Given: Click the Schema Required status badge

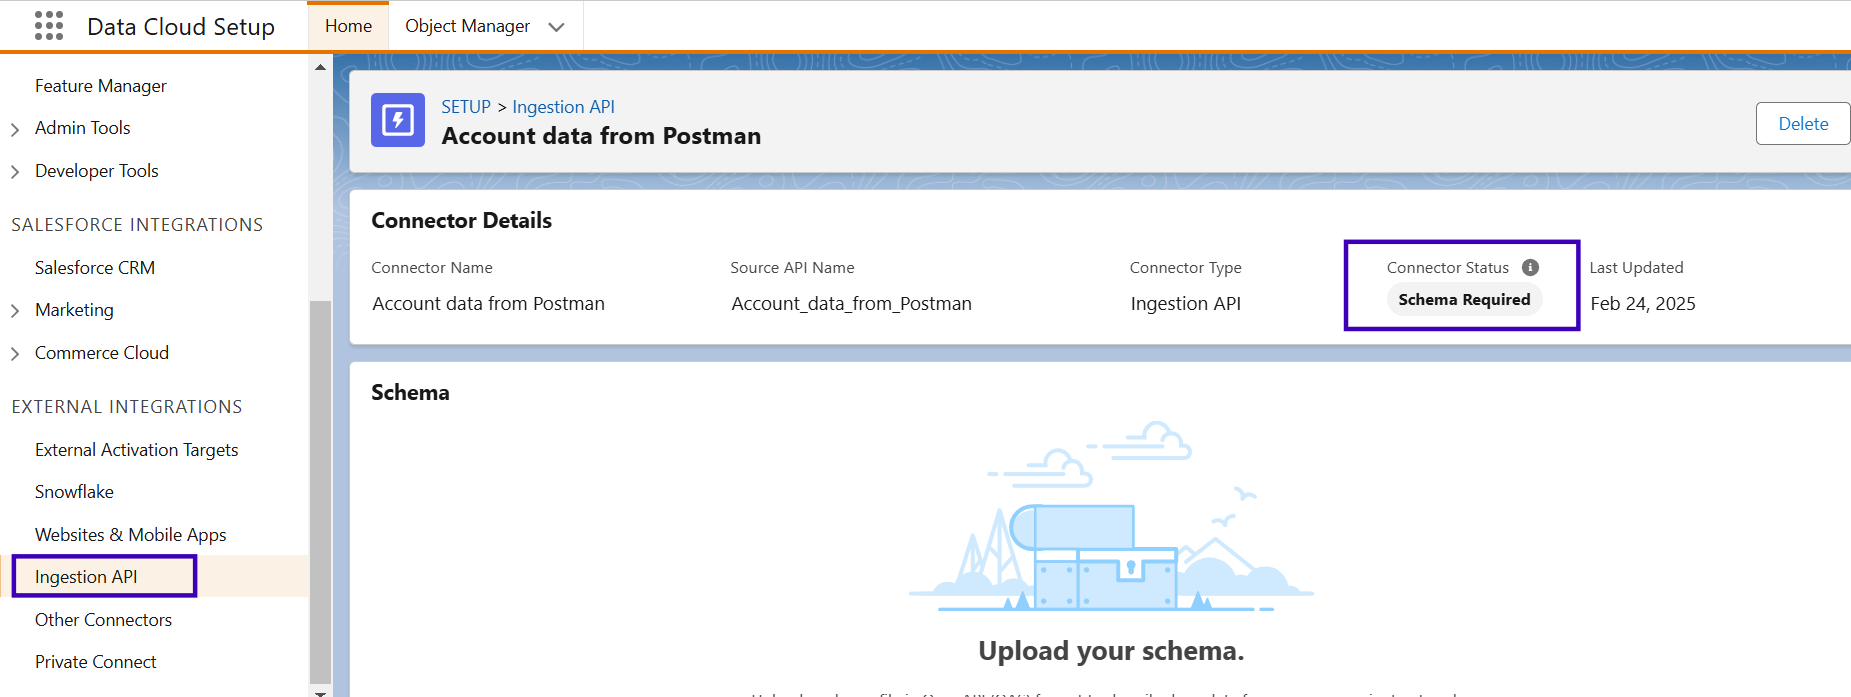Looking at the screenshot, I should pyautogui.click(x=1463, y=299).
